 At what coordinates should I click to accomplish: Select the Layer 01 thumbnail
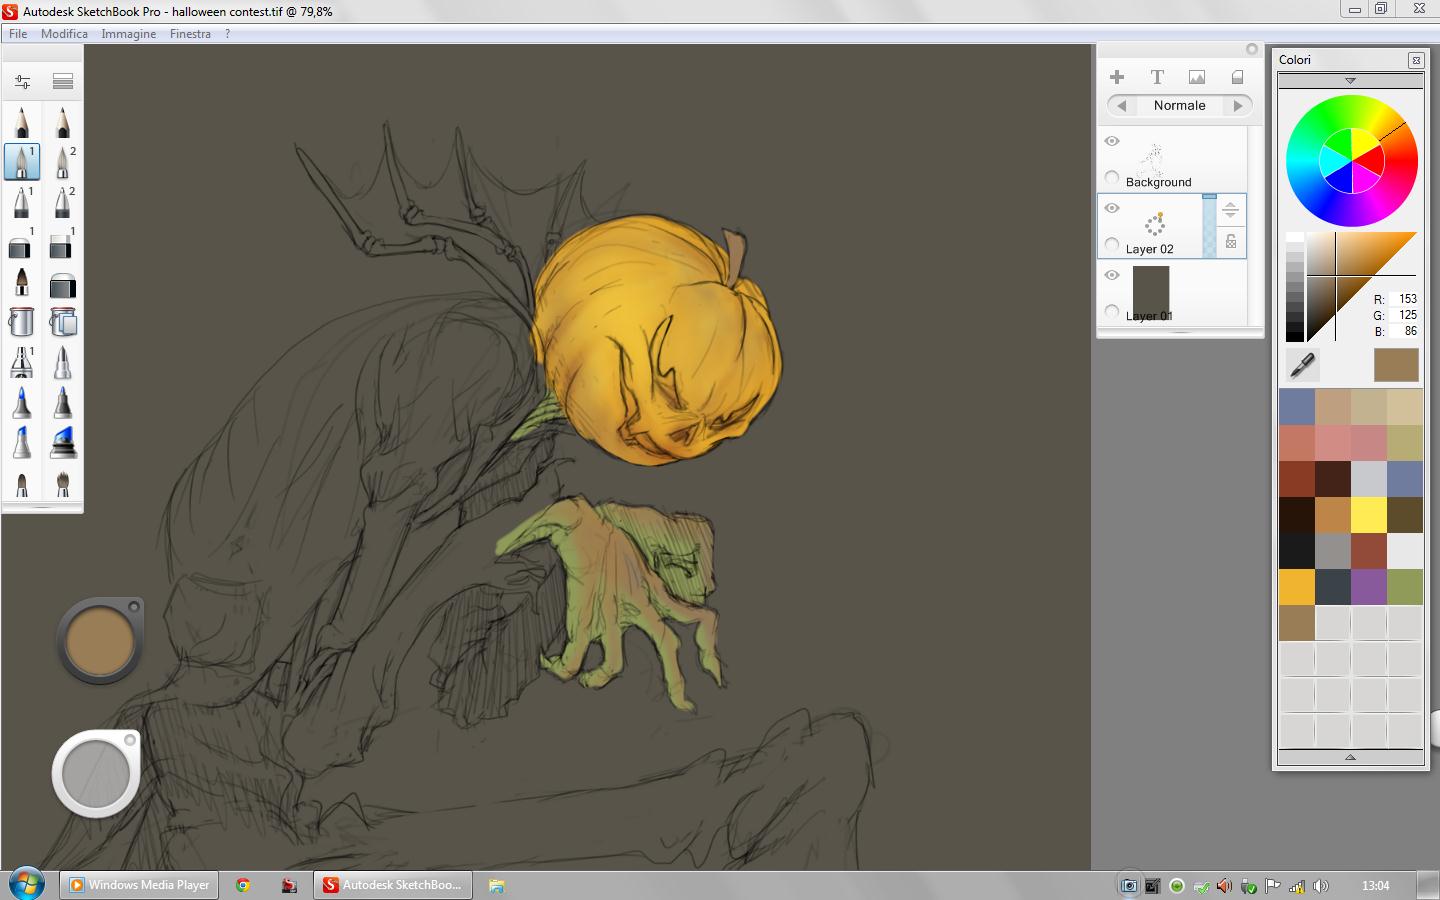tap(1151, 291)
